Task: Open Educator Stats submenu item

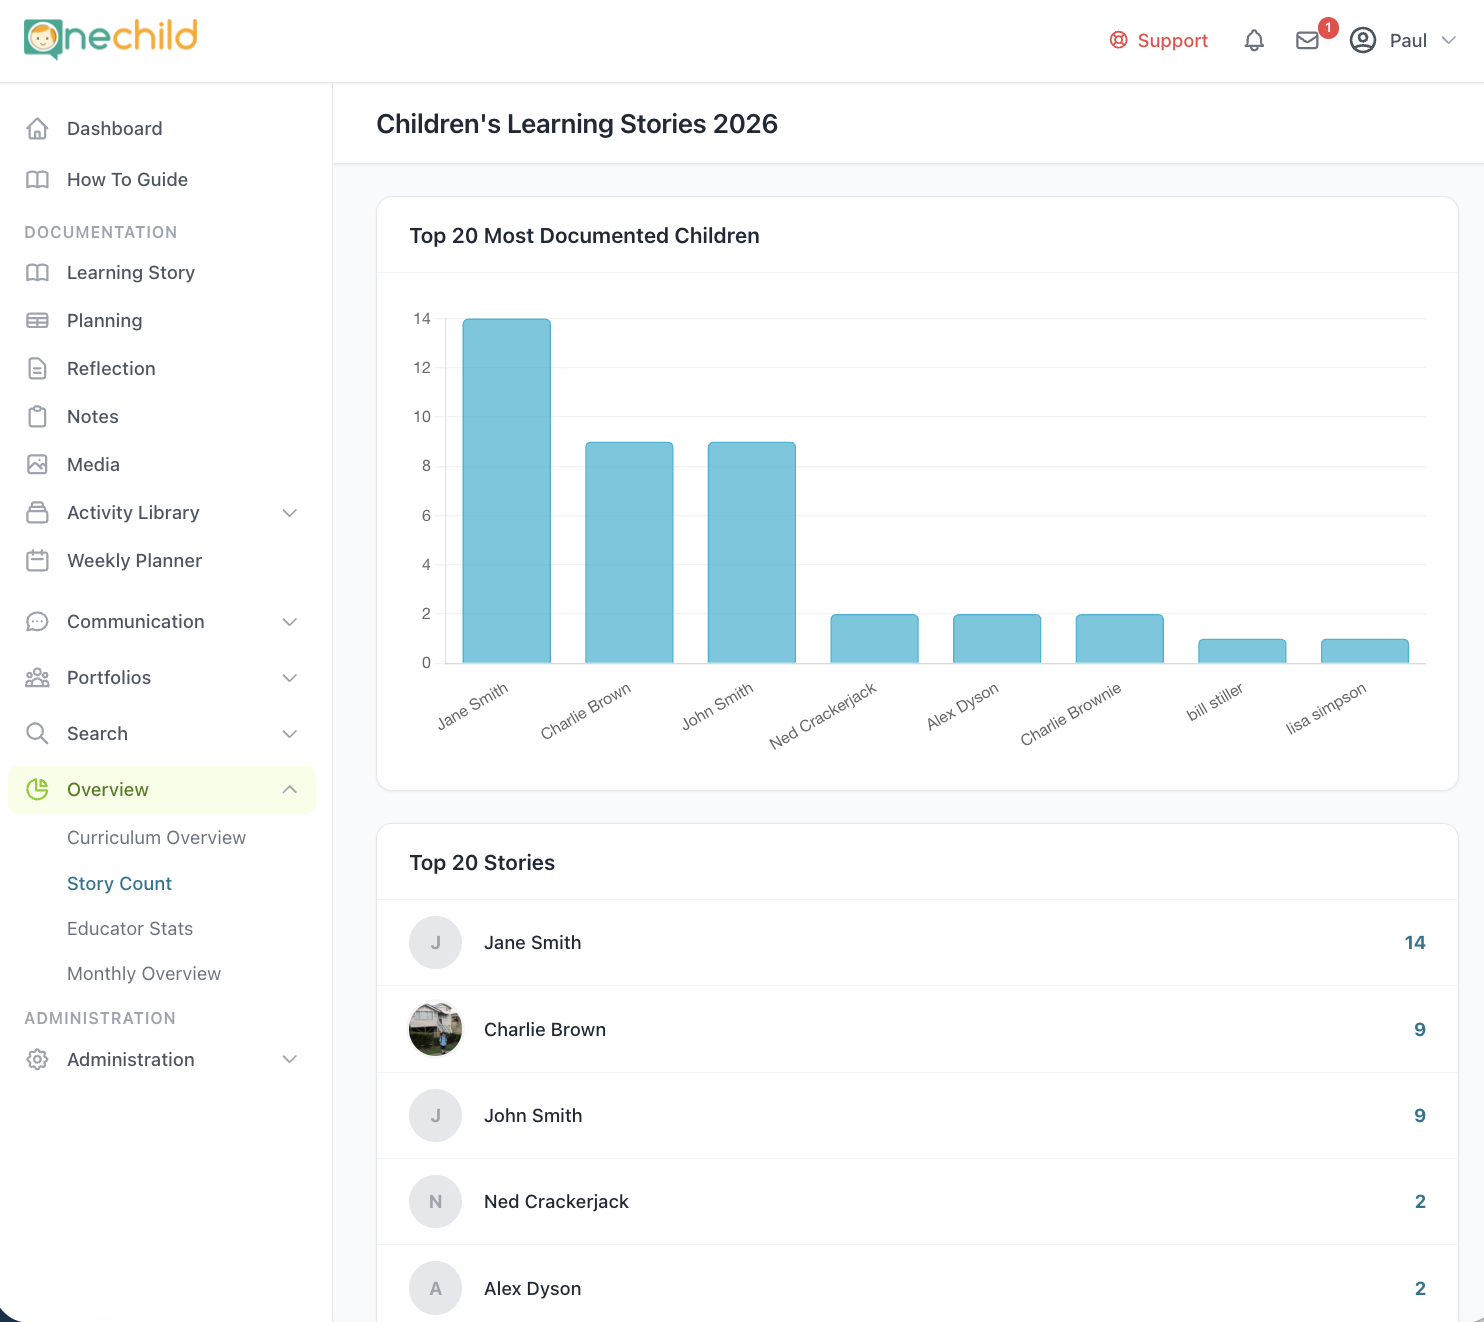Action: coord(130,929)
